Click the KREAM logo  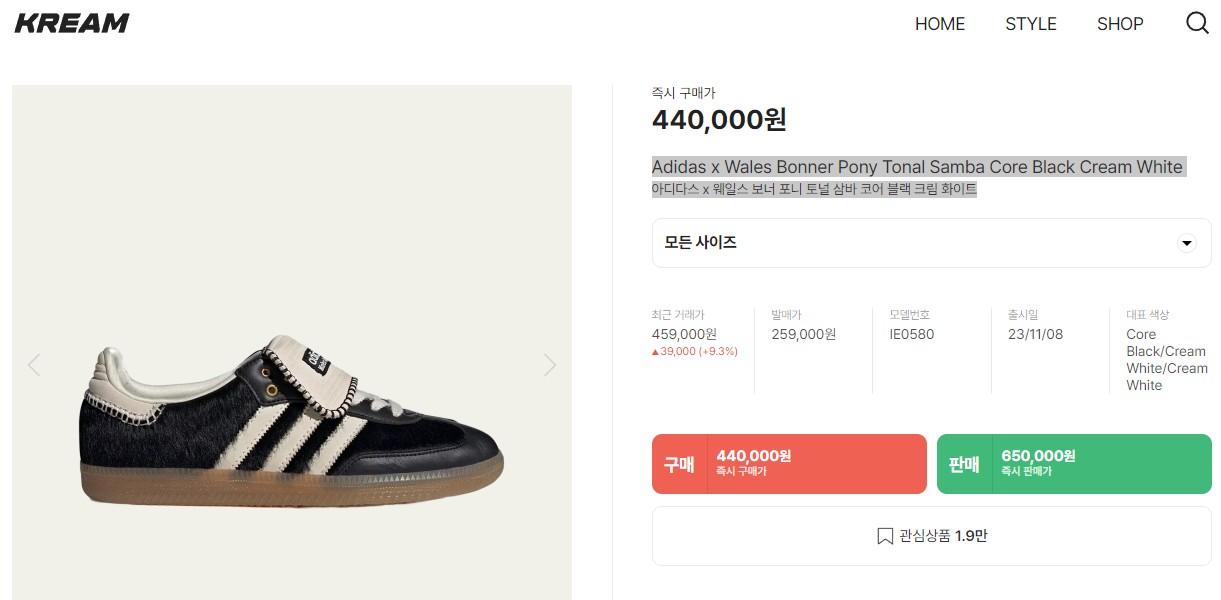(x=72, y=23)
